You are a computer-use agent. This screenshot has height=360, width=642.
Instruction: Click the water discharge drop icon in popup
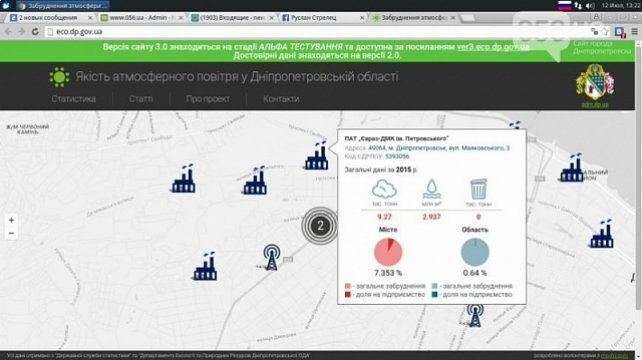[431, 189]
